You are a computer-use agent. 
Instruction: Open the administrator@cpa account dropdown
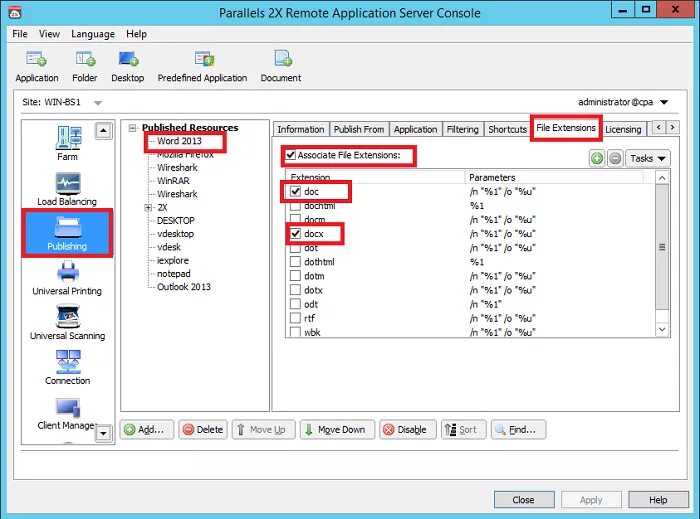point(664,102)
